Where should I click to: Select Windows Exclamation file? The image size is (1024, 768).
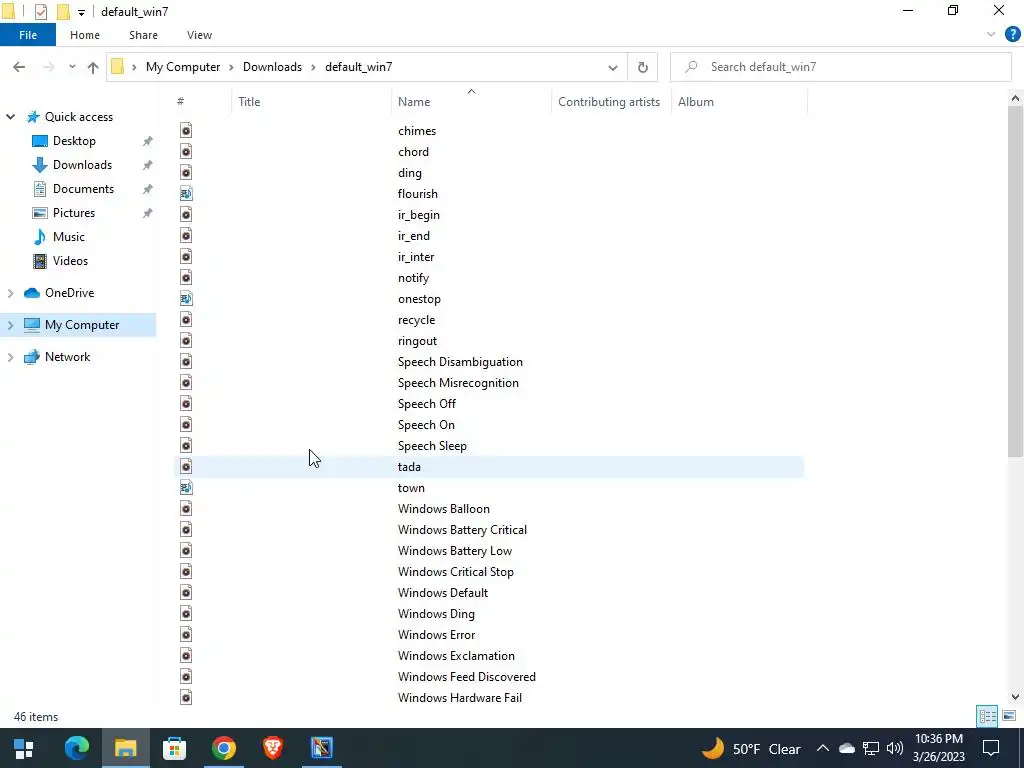[456, 656]
